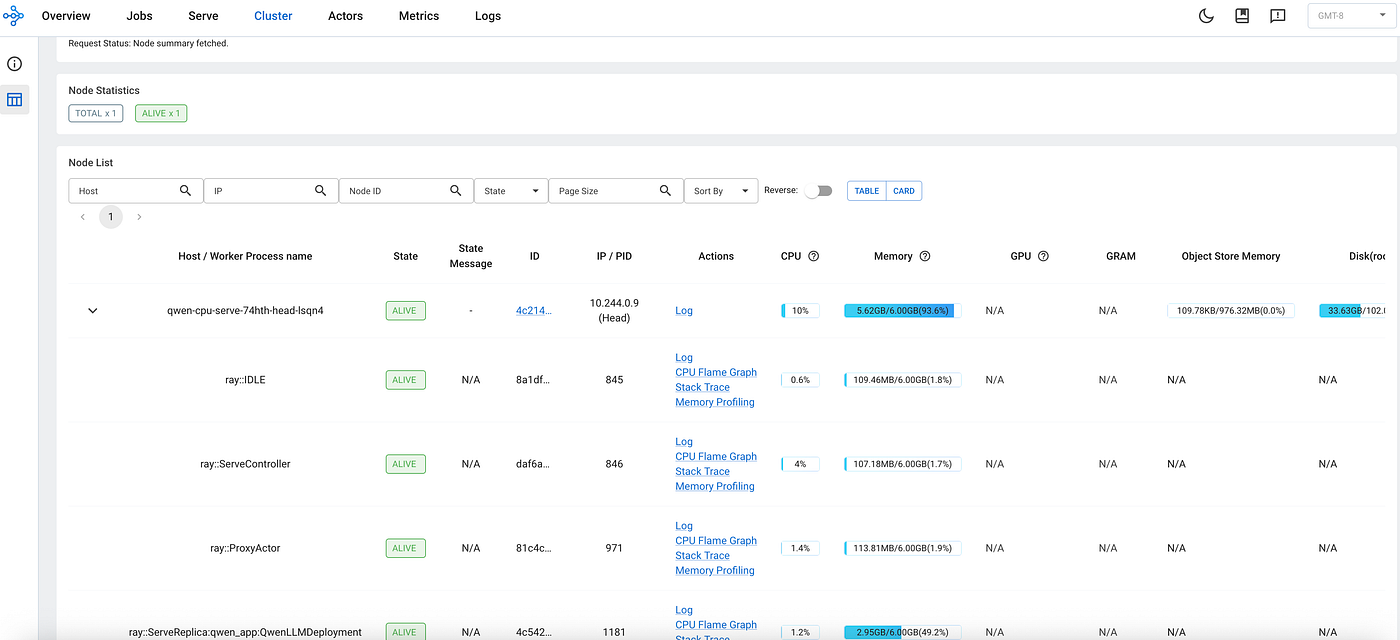This screenshot has width=1400, height=640.
Task: Open Stack Trace for ray::ProxyActor
Action: click(702, 555)
